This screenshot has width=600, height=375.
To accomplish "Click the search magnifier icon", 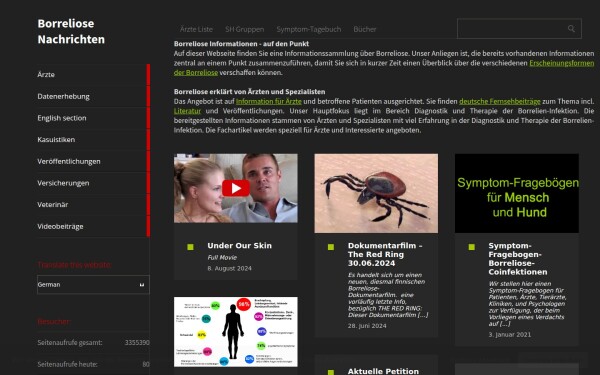I will [571, 29].
